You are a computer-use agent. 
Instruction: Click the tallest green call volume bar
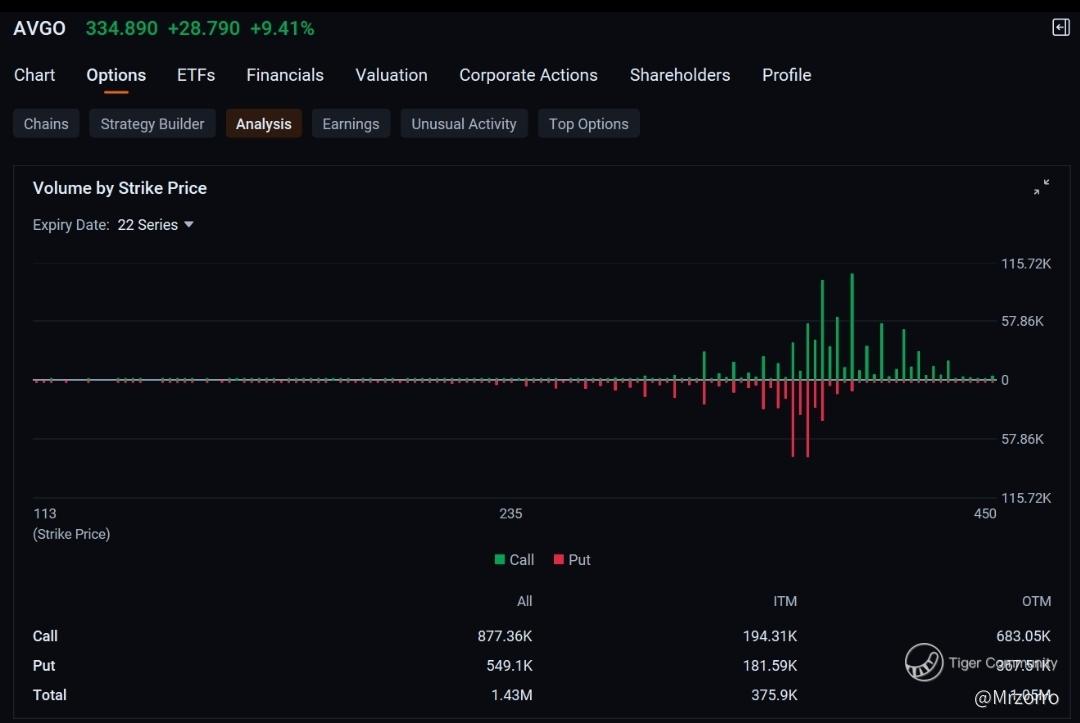tap(852, 325)
